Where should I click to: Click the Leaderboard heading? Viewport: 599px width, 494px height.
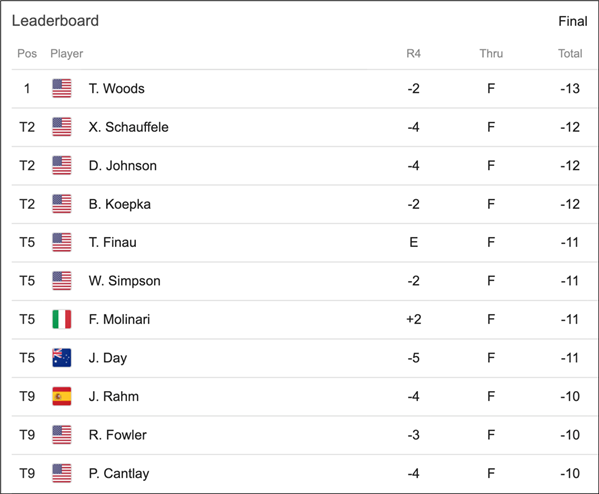coord(55,21)
